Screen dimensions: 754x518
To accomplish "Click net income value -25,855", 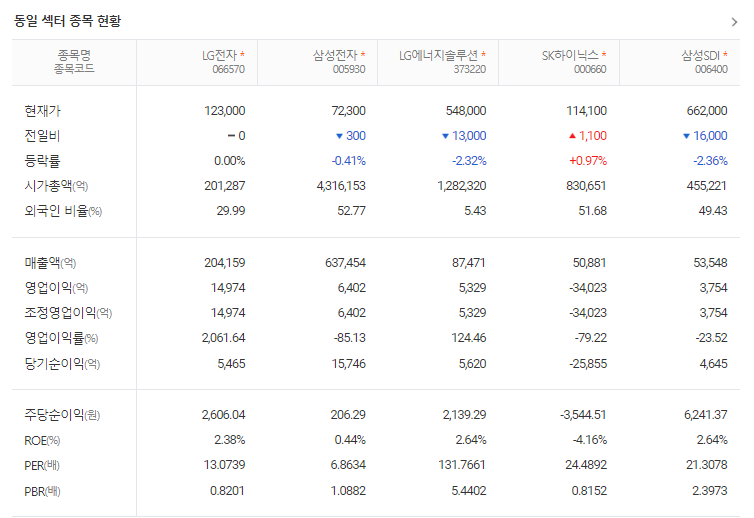I will (x=588, y=364).
